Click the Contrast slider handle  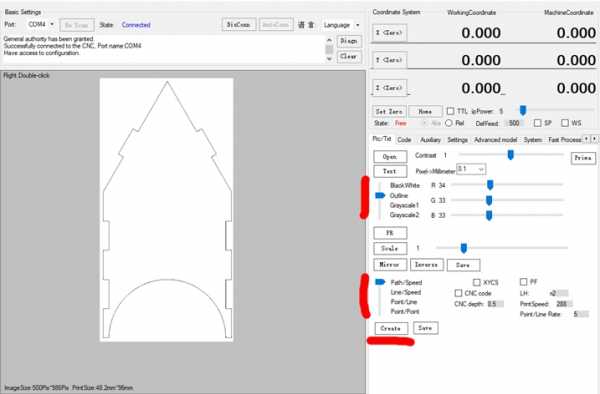510,155
